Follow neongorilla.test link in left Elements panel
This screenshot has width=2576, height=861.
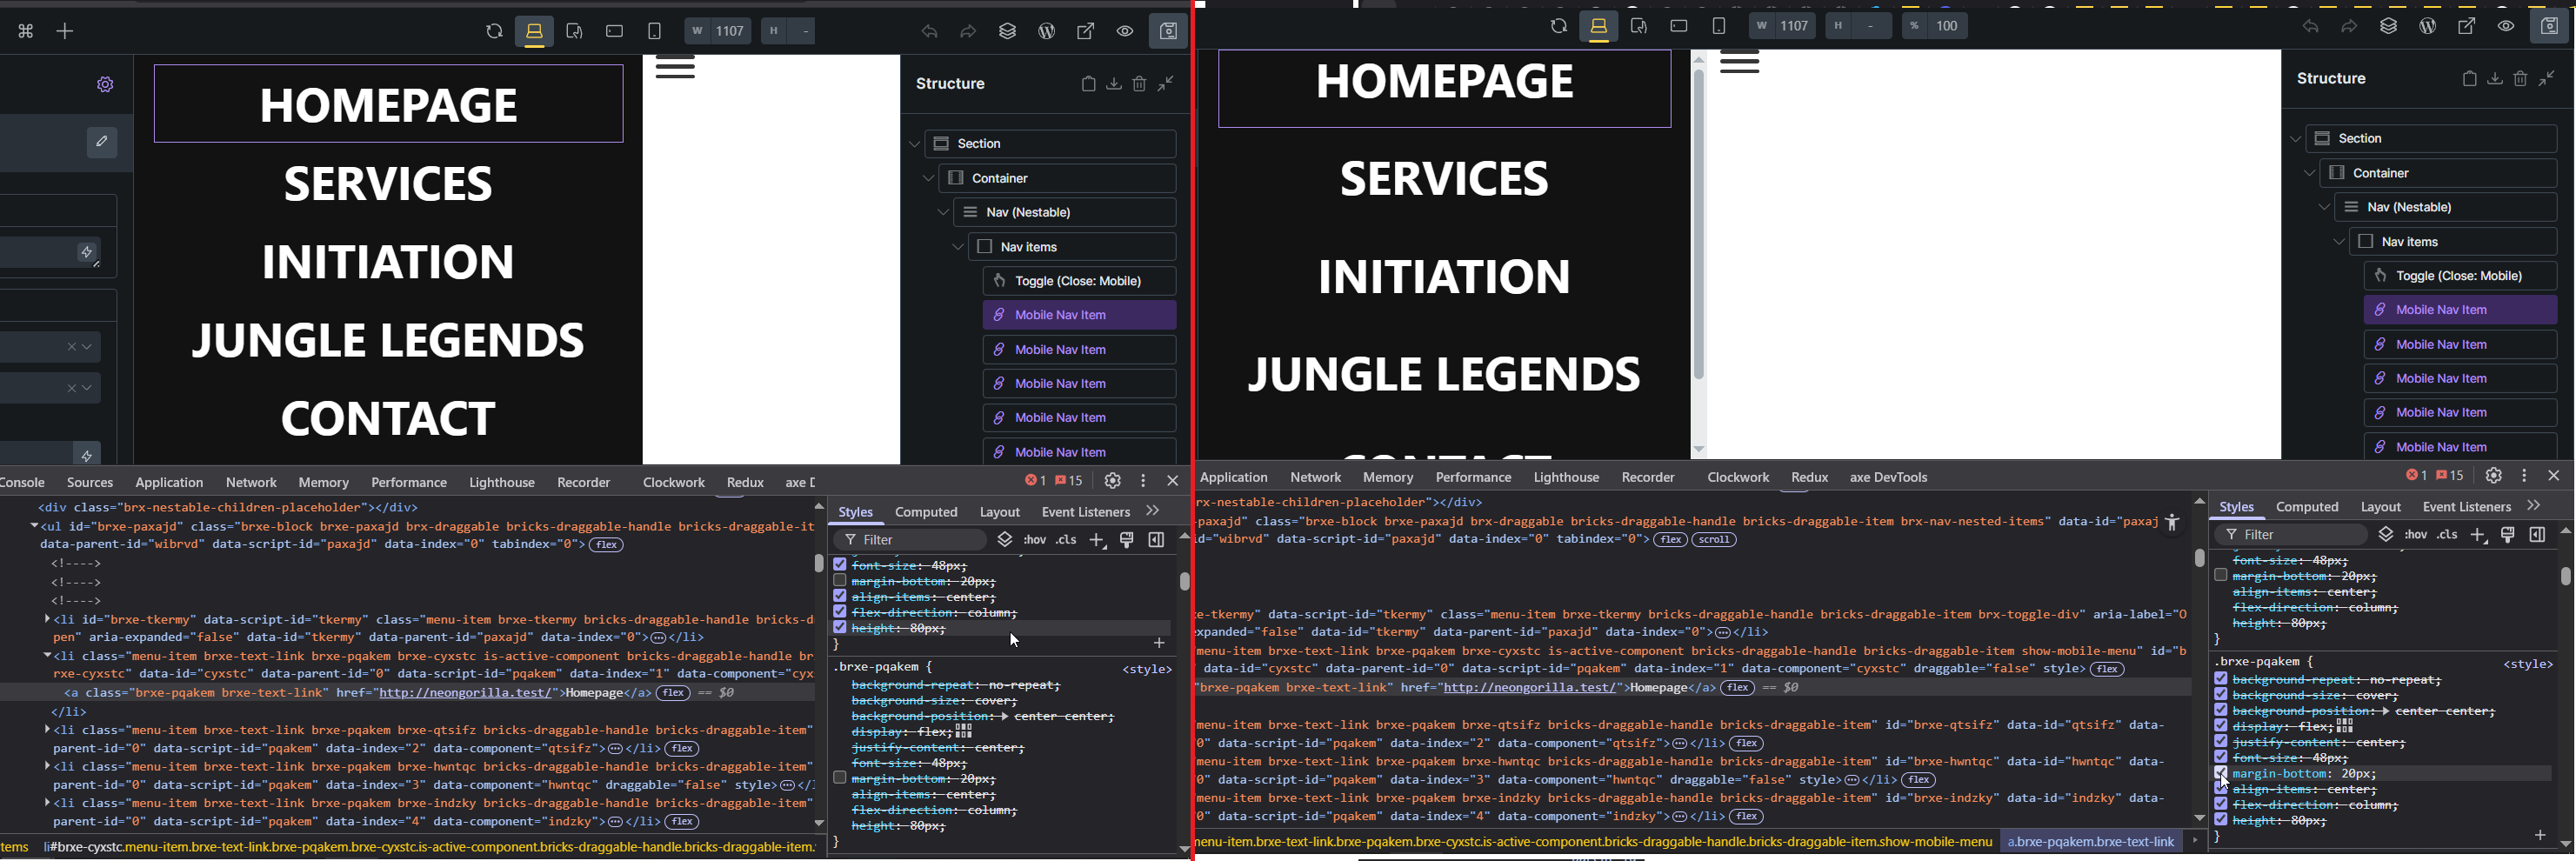tap(465, 692)
